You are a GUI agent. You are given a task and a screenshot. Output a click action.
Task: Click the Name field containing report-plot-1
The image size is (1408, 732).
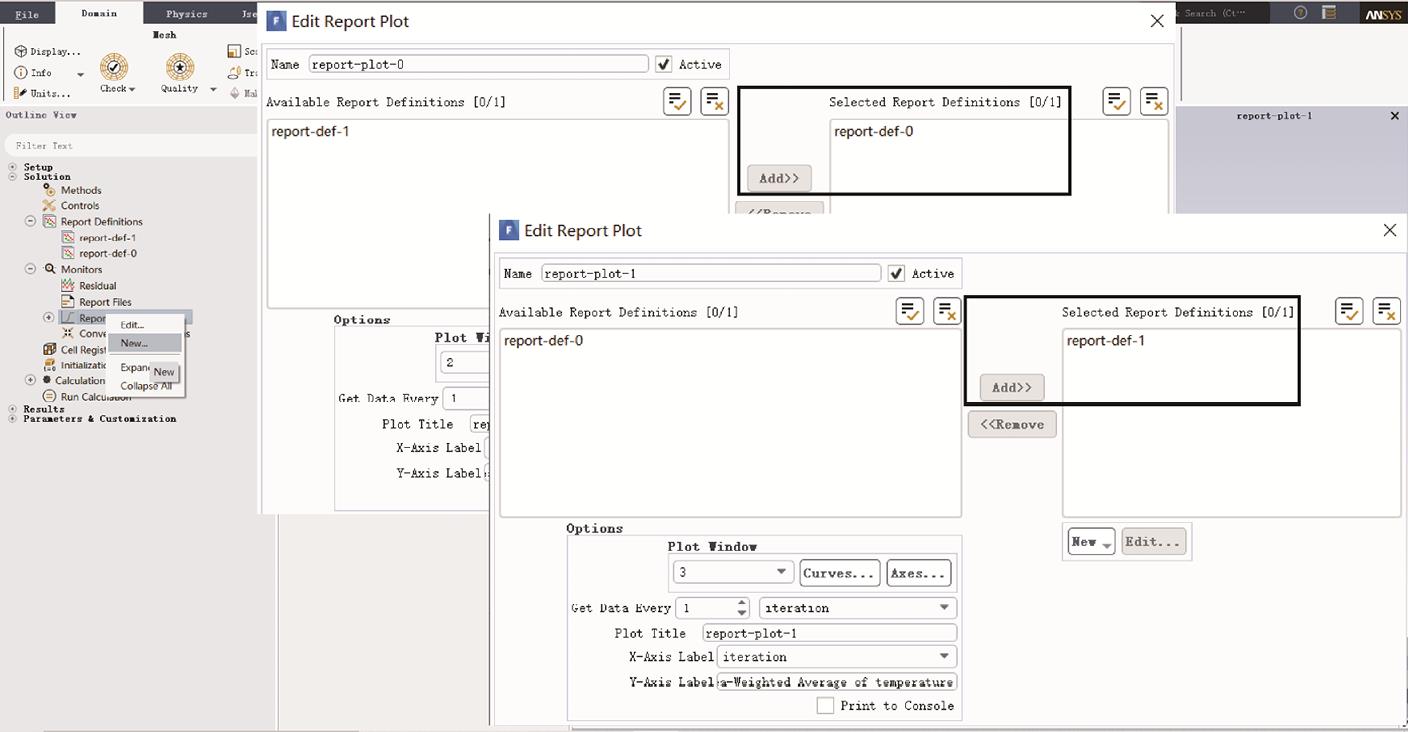pyautogui.click(x=711, y=273)
